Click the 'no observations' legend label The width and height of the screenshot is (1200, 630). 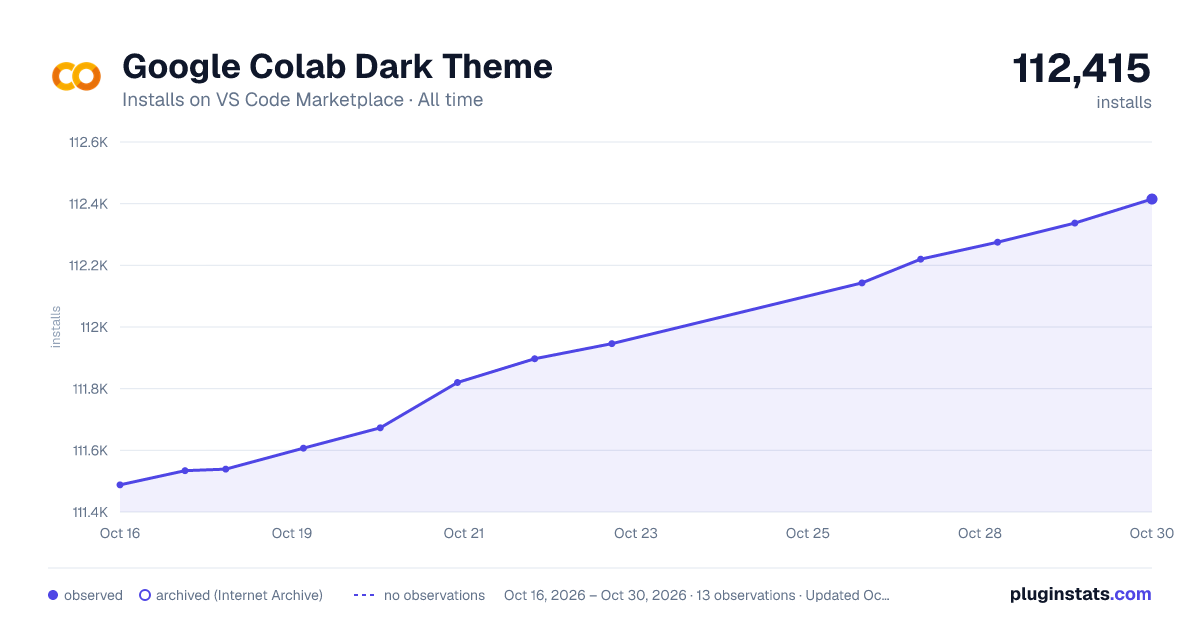point(434,595)
